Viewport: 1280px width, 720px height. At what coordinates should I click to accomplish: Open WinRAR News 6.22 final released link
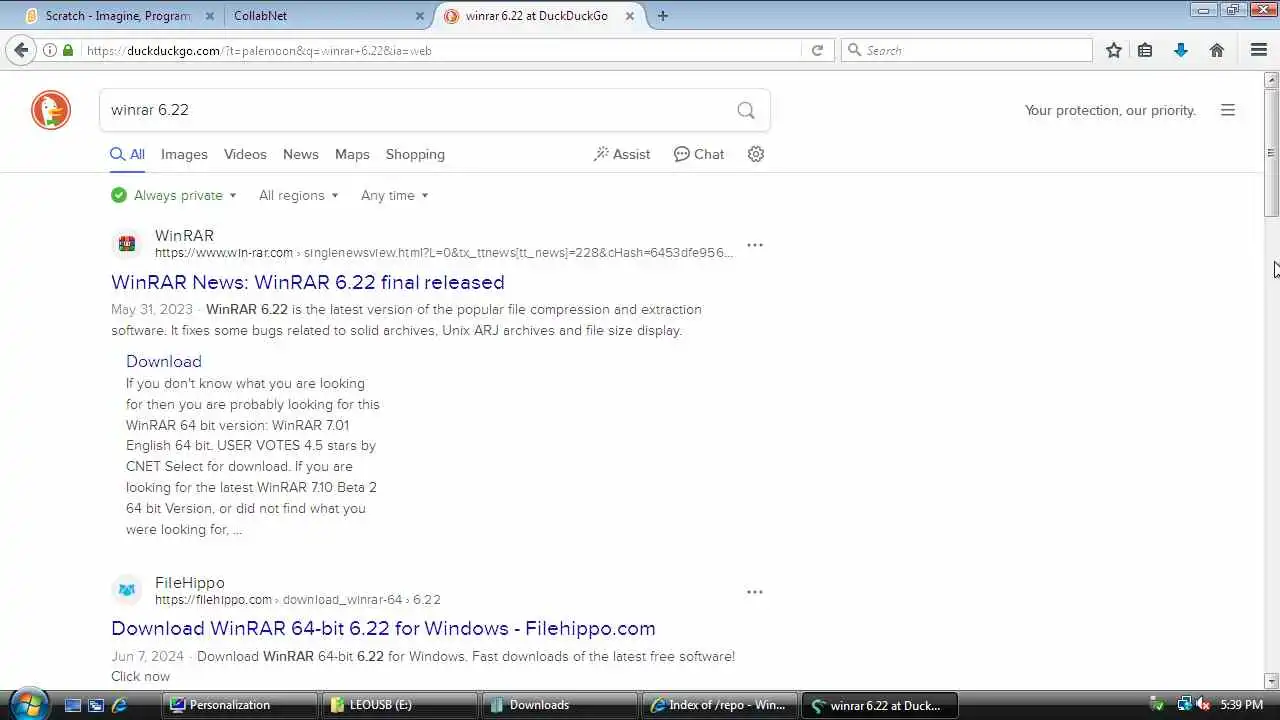308,282
